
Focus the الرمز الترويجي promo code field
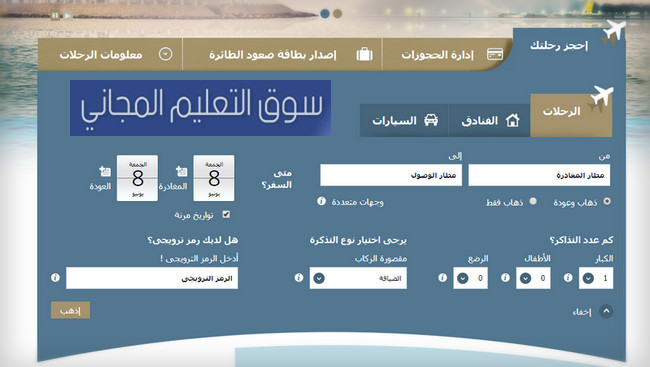152,278
